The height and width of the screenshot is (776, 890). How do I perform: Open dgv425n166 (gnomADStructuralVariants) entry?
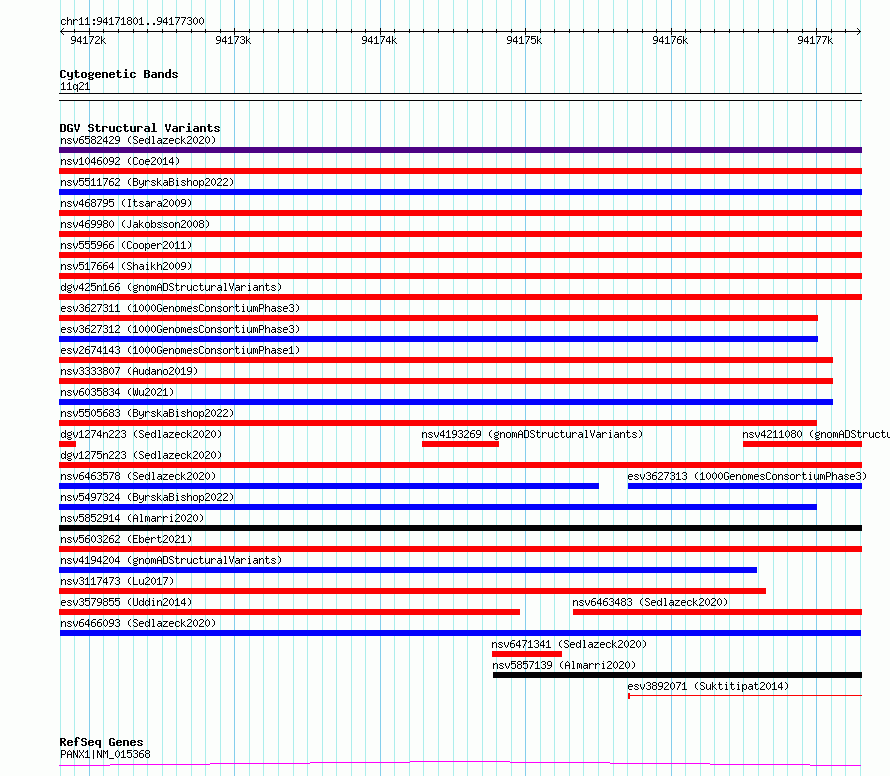tap(171, 287)
